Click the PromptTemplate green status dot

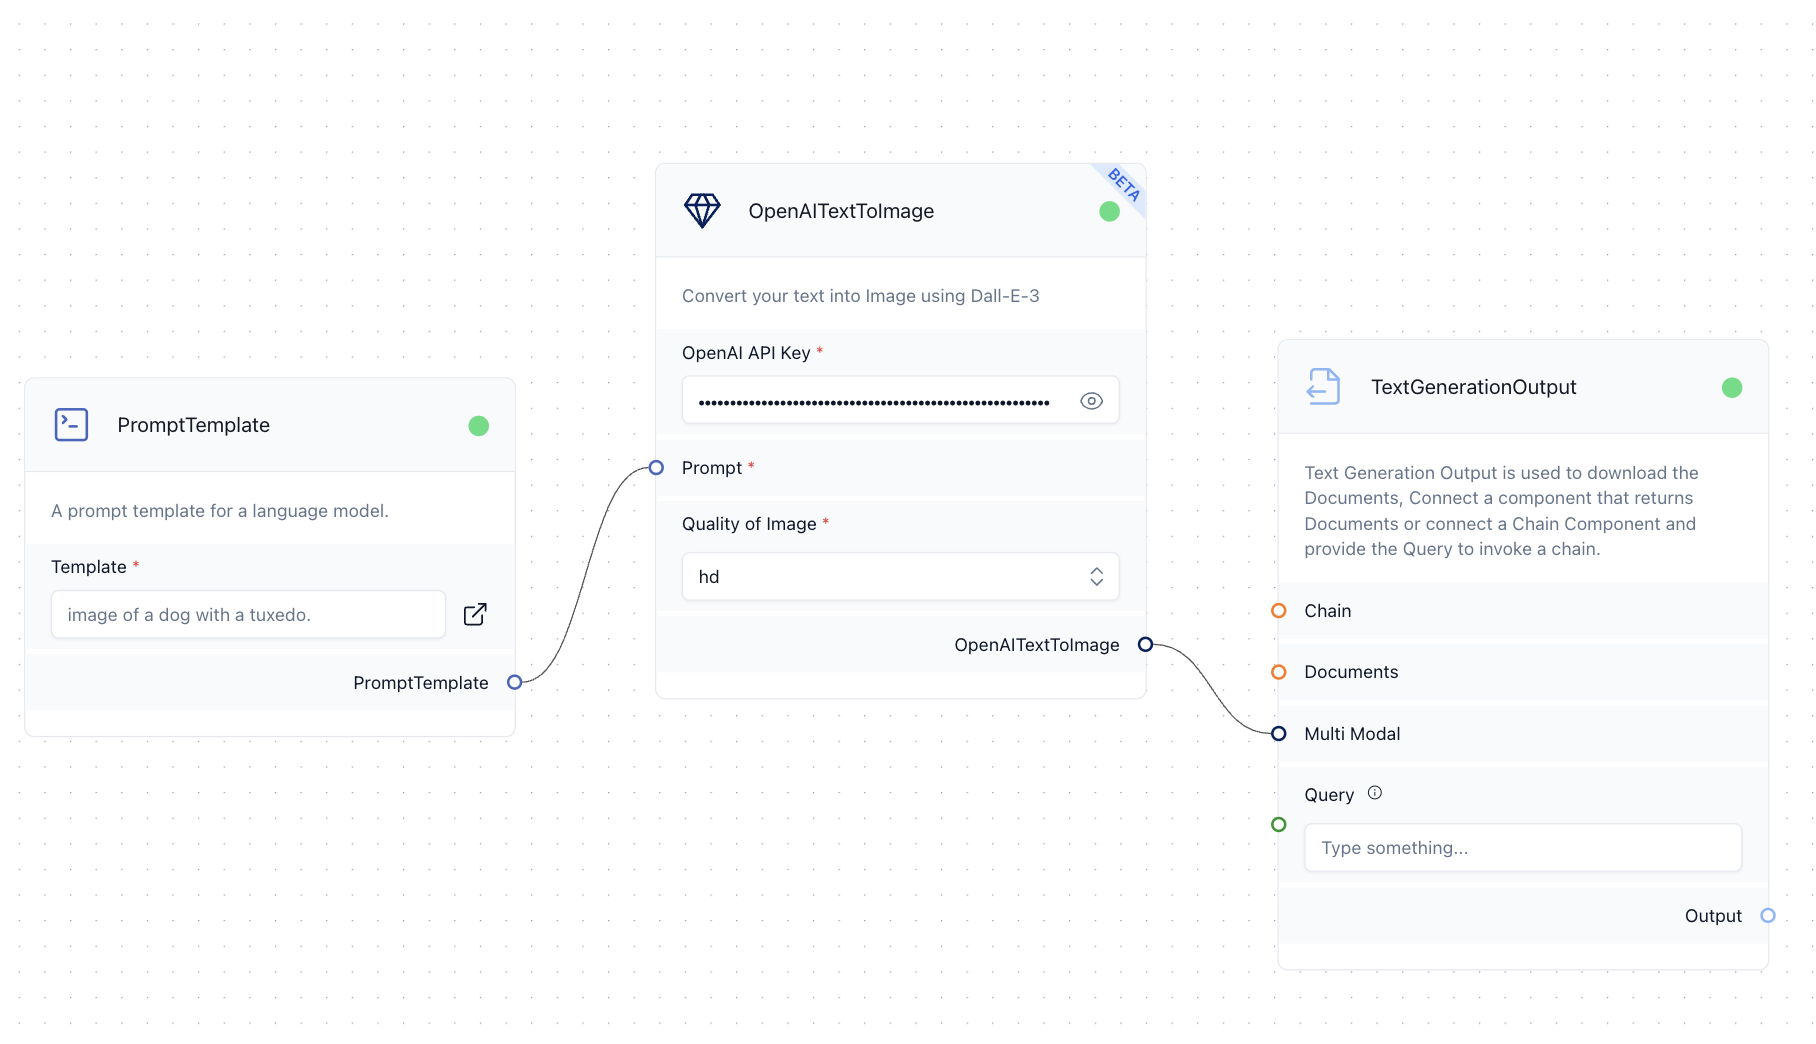click(479, 426)
